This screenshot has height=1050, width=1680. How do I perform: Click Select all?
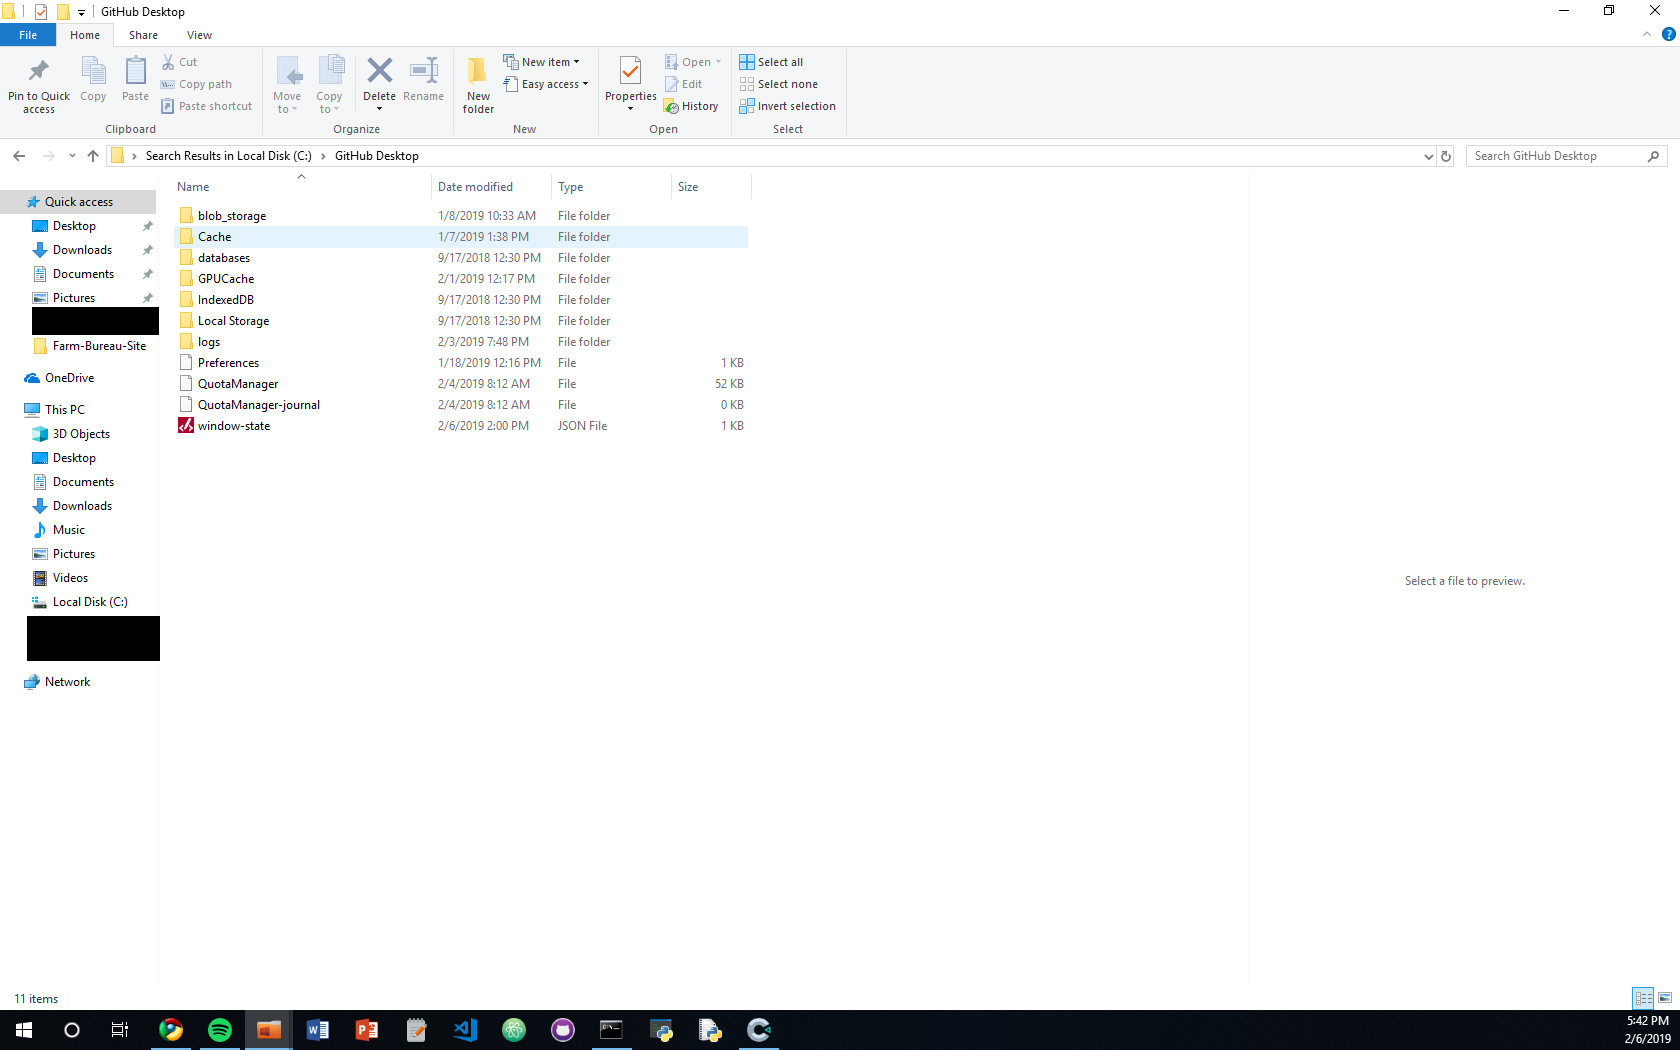771,62
